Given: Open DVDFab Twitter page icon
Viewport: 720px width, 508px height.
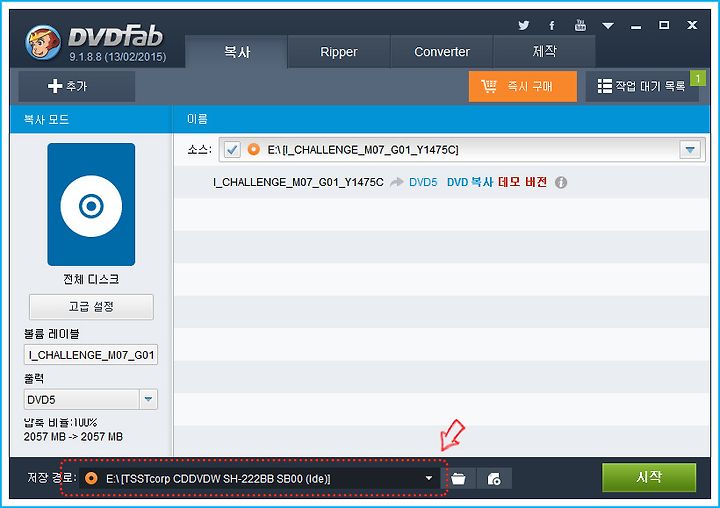Looking at the screenshot, I should tap(523, 25).
